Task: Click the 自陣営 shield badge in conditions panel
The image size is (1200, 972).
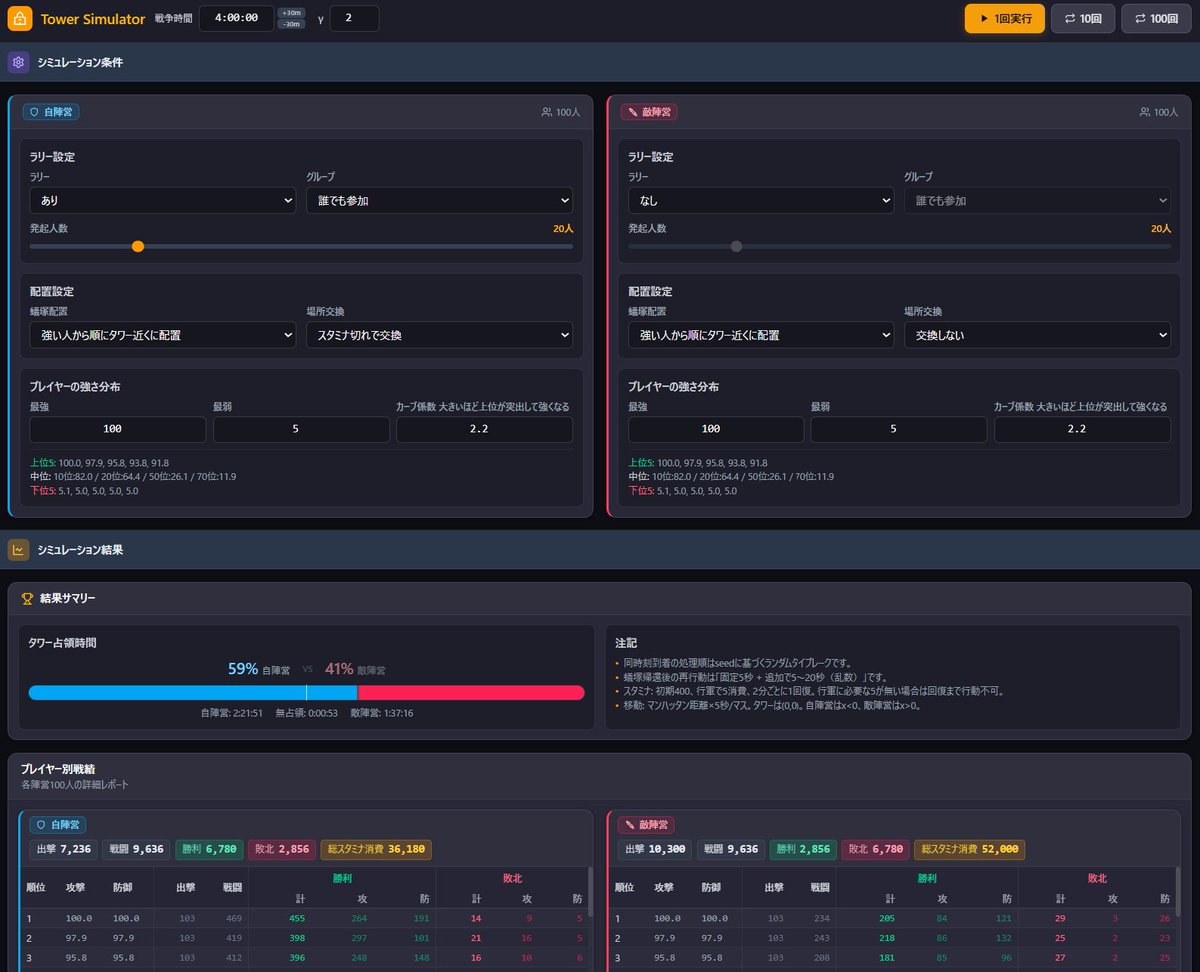Action: [x=51, y=112]
